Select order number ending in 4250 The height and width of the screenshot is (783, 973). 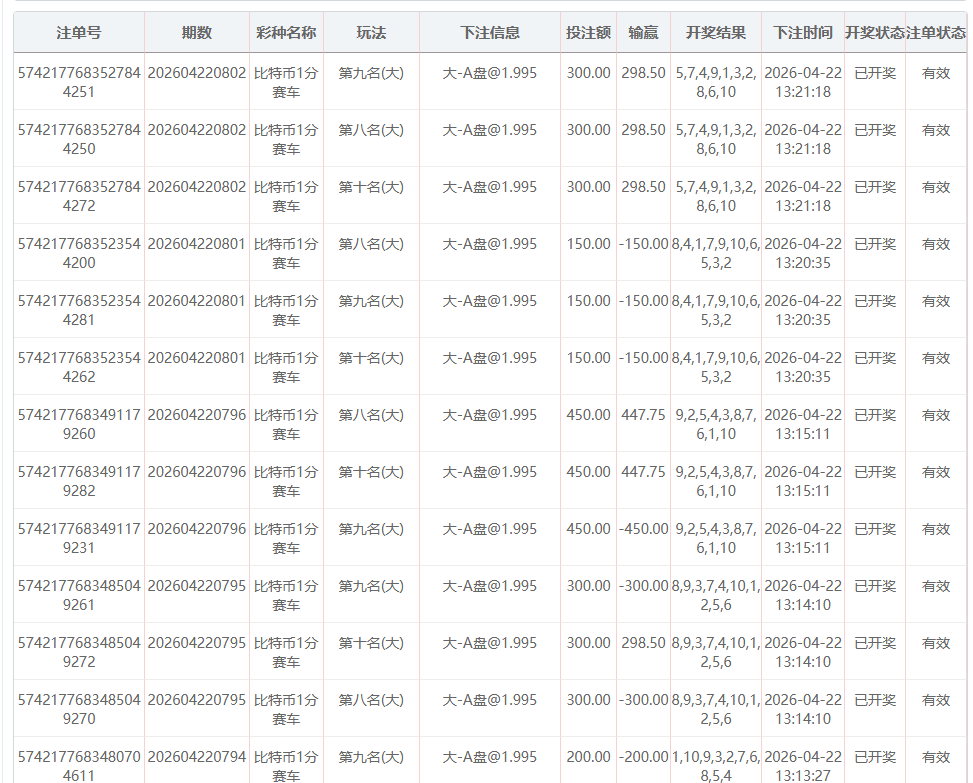(x=78, y=139)
